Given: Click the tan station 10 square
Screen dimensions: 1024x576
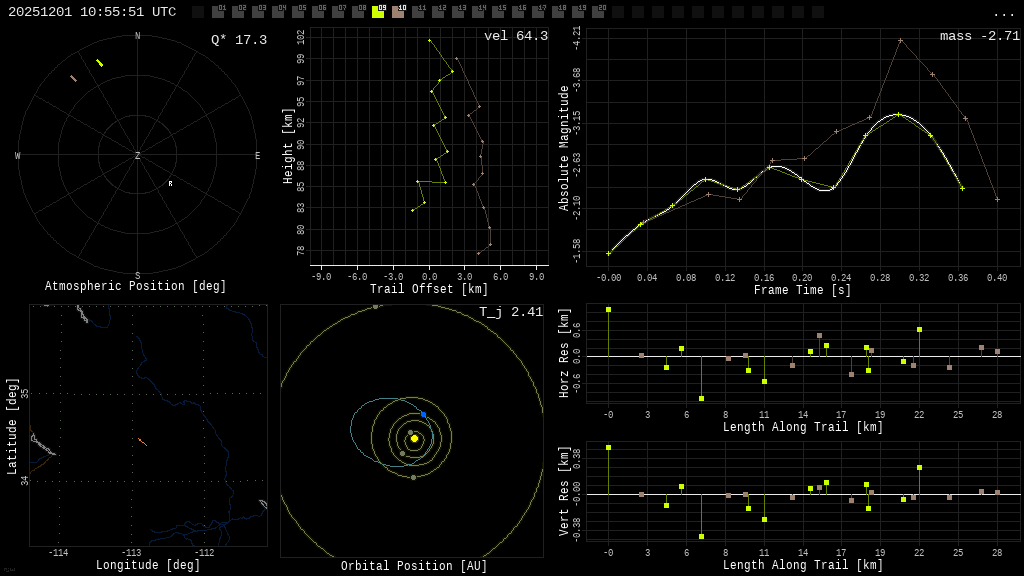Looking at the screenshot, I should [398, 12].
